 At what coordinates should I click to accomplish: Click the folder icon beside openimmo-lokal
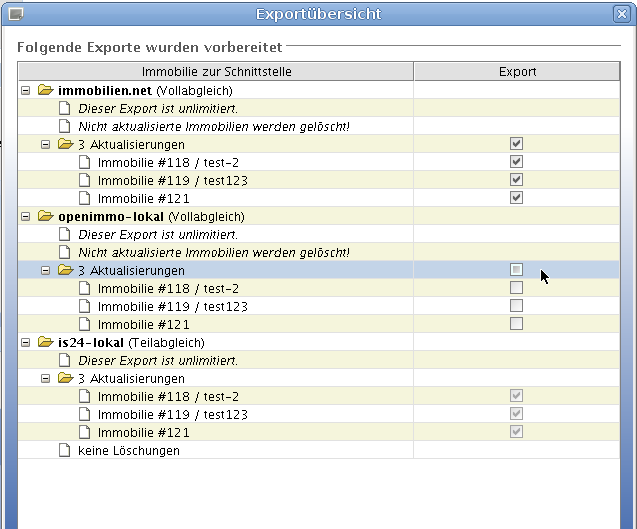pos(45,216)
